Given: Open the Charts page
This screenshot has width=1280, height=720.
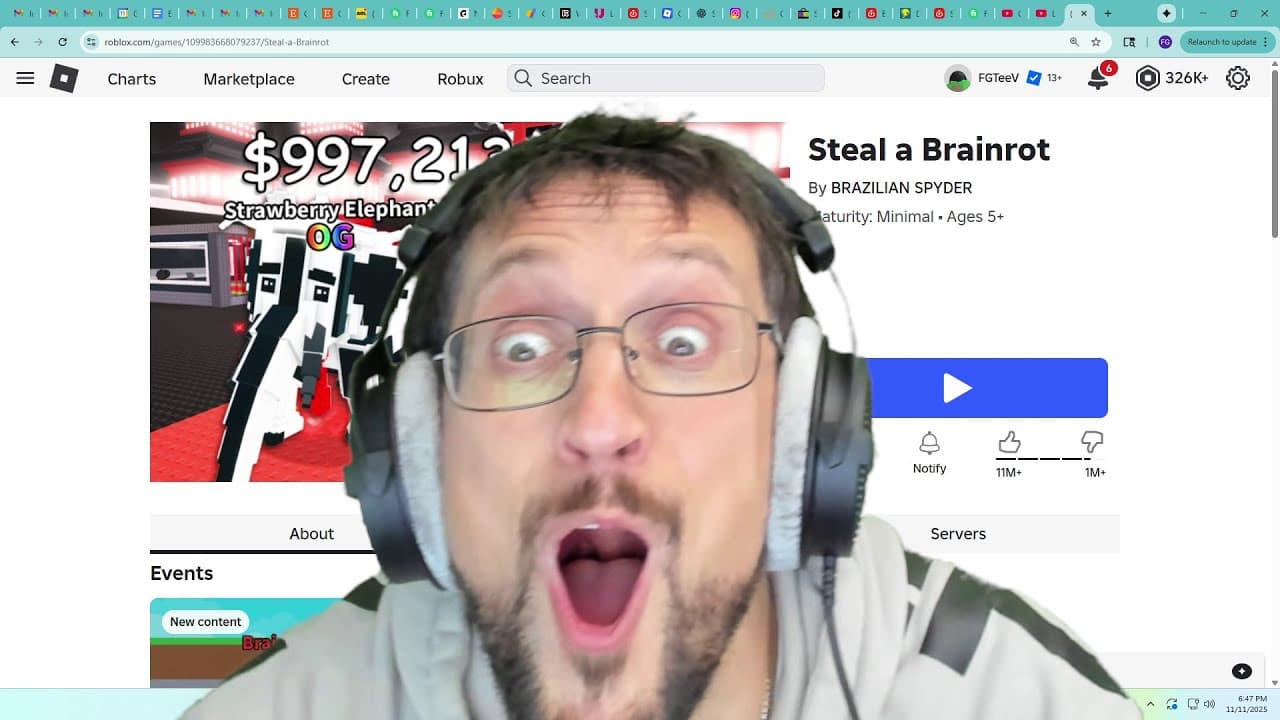Looking at the screenshot, I should (132, 79).
